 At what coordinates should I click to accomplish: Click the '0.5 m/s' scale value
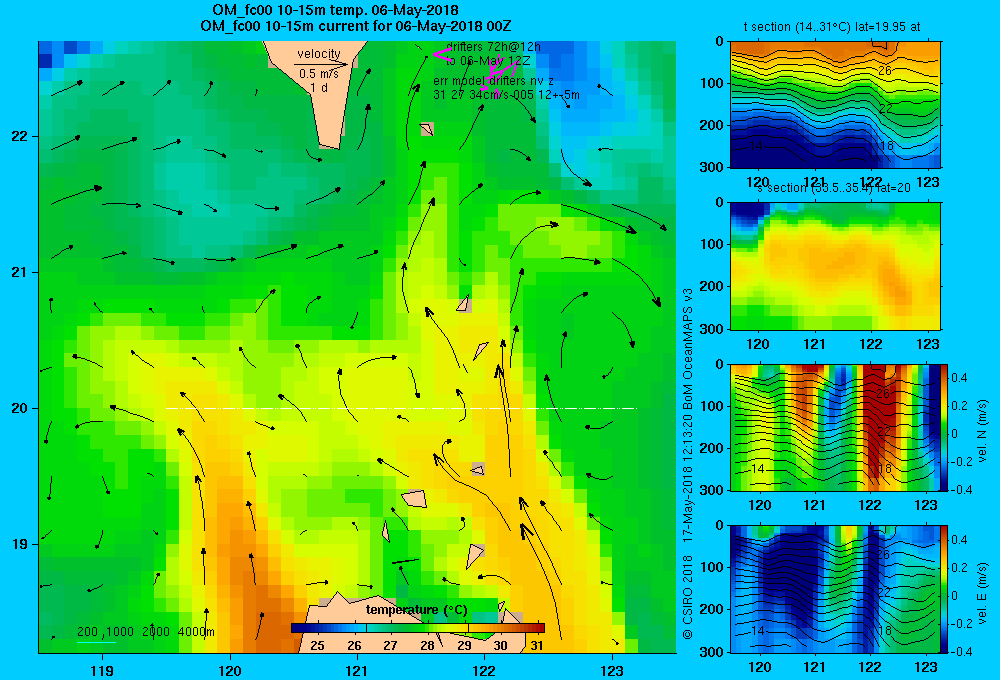click(319, 74)
